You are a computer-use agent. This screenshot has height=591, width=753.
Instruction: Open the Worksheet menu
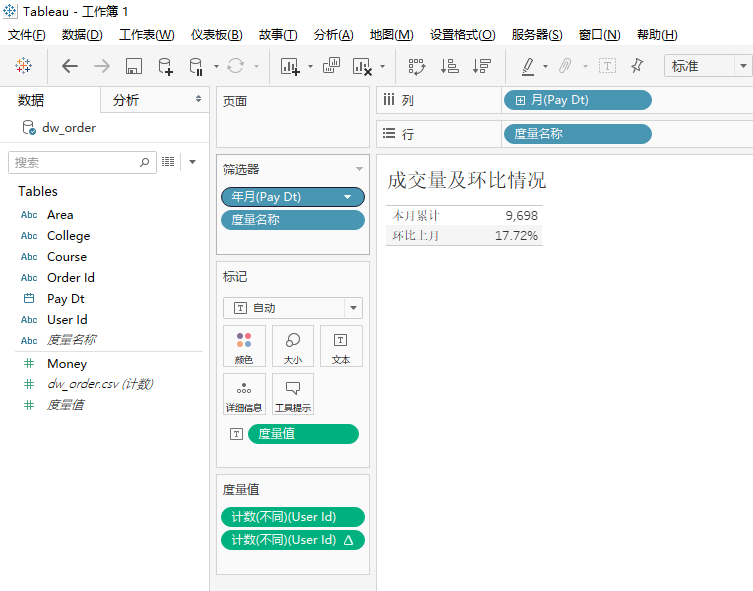147,35
